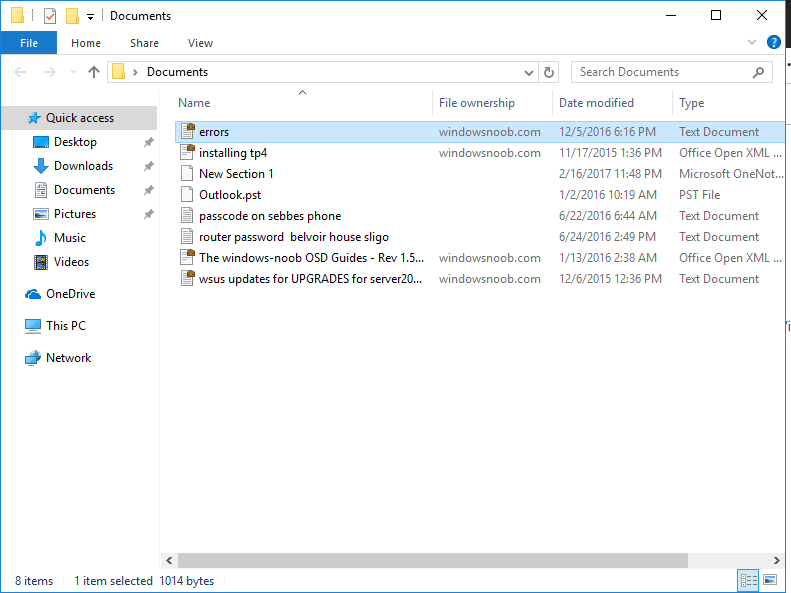The image size is (791, 593).
Task: Click errors date modified 12/5/2016 6:16 PM
Action: (607, 132)
